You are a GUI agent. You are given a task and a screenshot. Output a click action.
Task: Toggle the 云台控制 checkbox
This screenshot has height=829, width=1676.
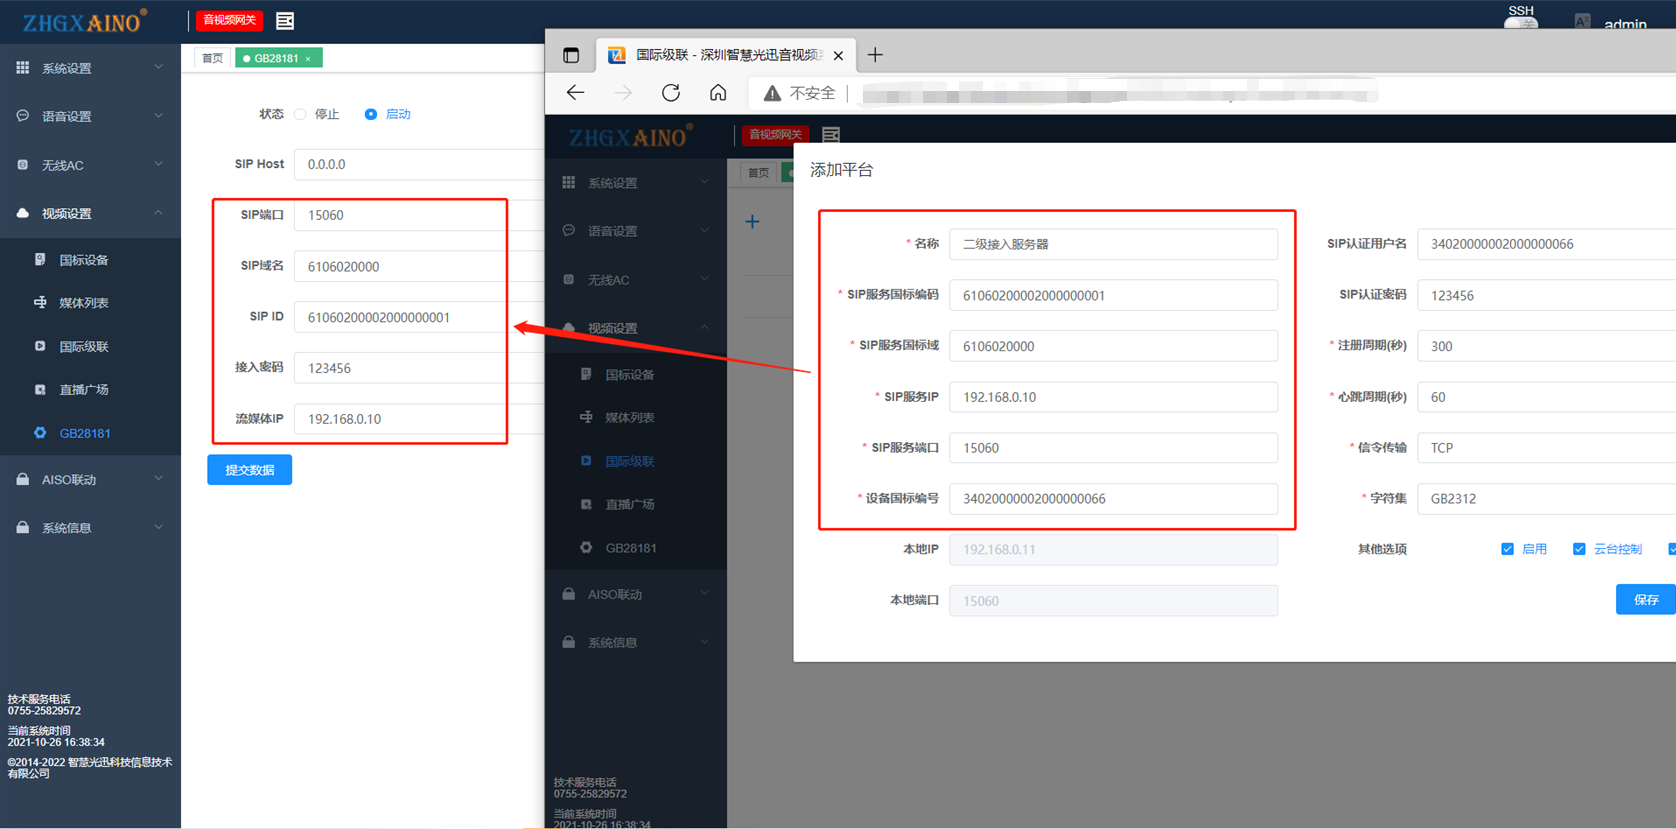(1579, 549)
